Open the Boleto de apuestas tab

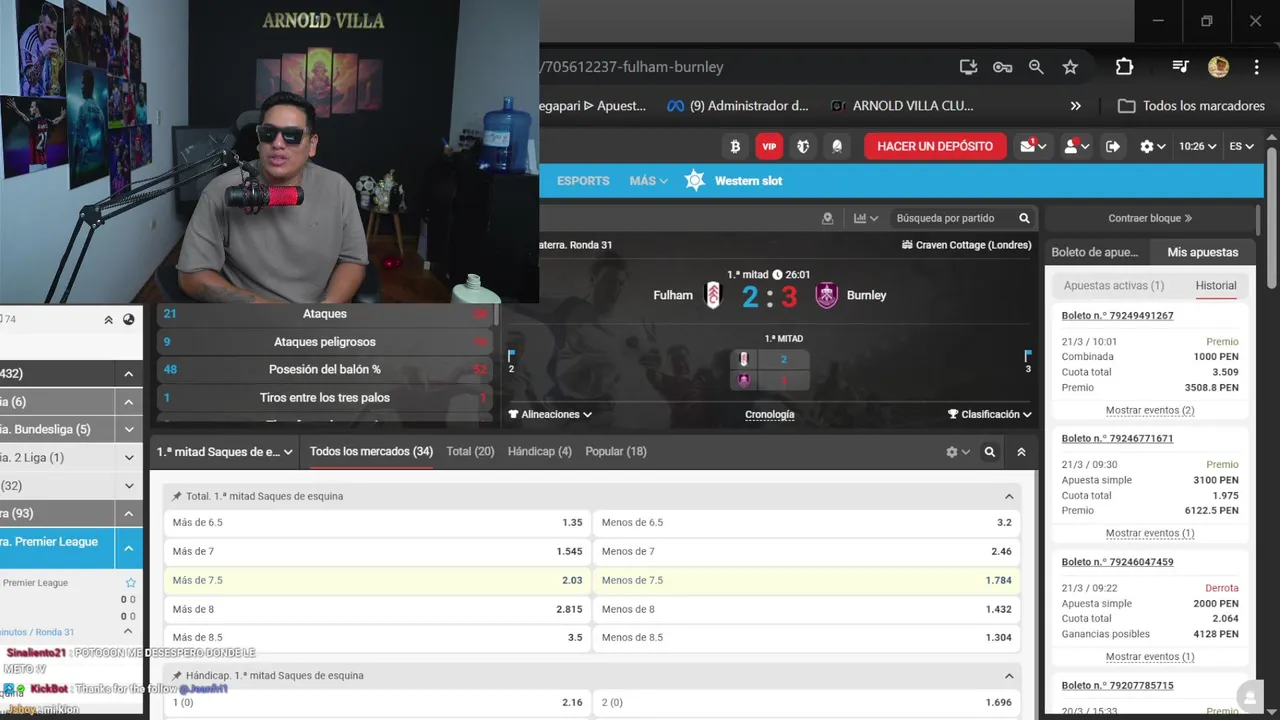[x=1095, y=252]
